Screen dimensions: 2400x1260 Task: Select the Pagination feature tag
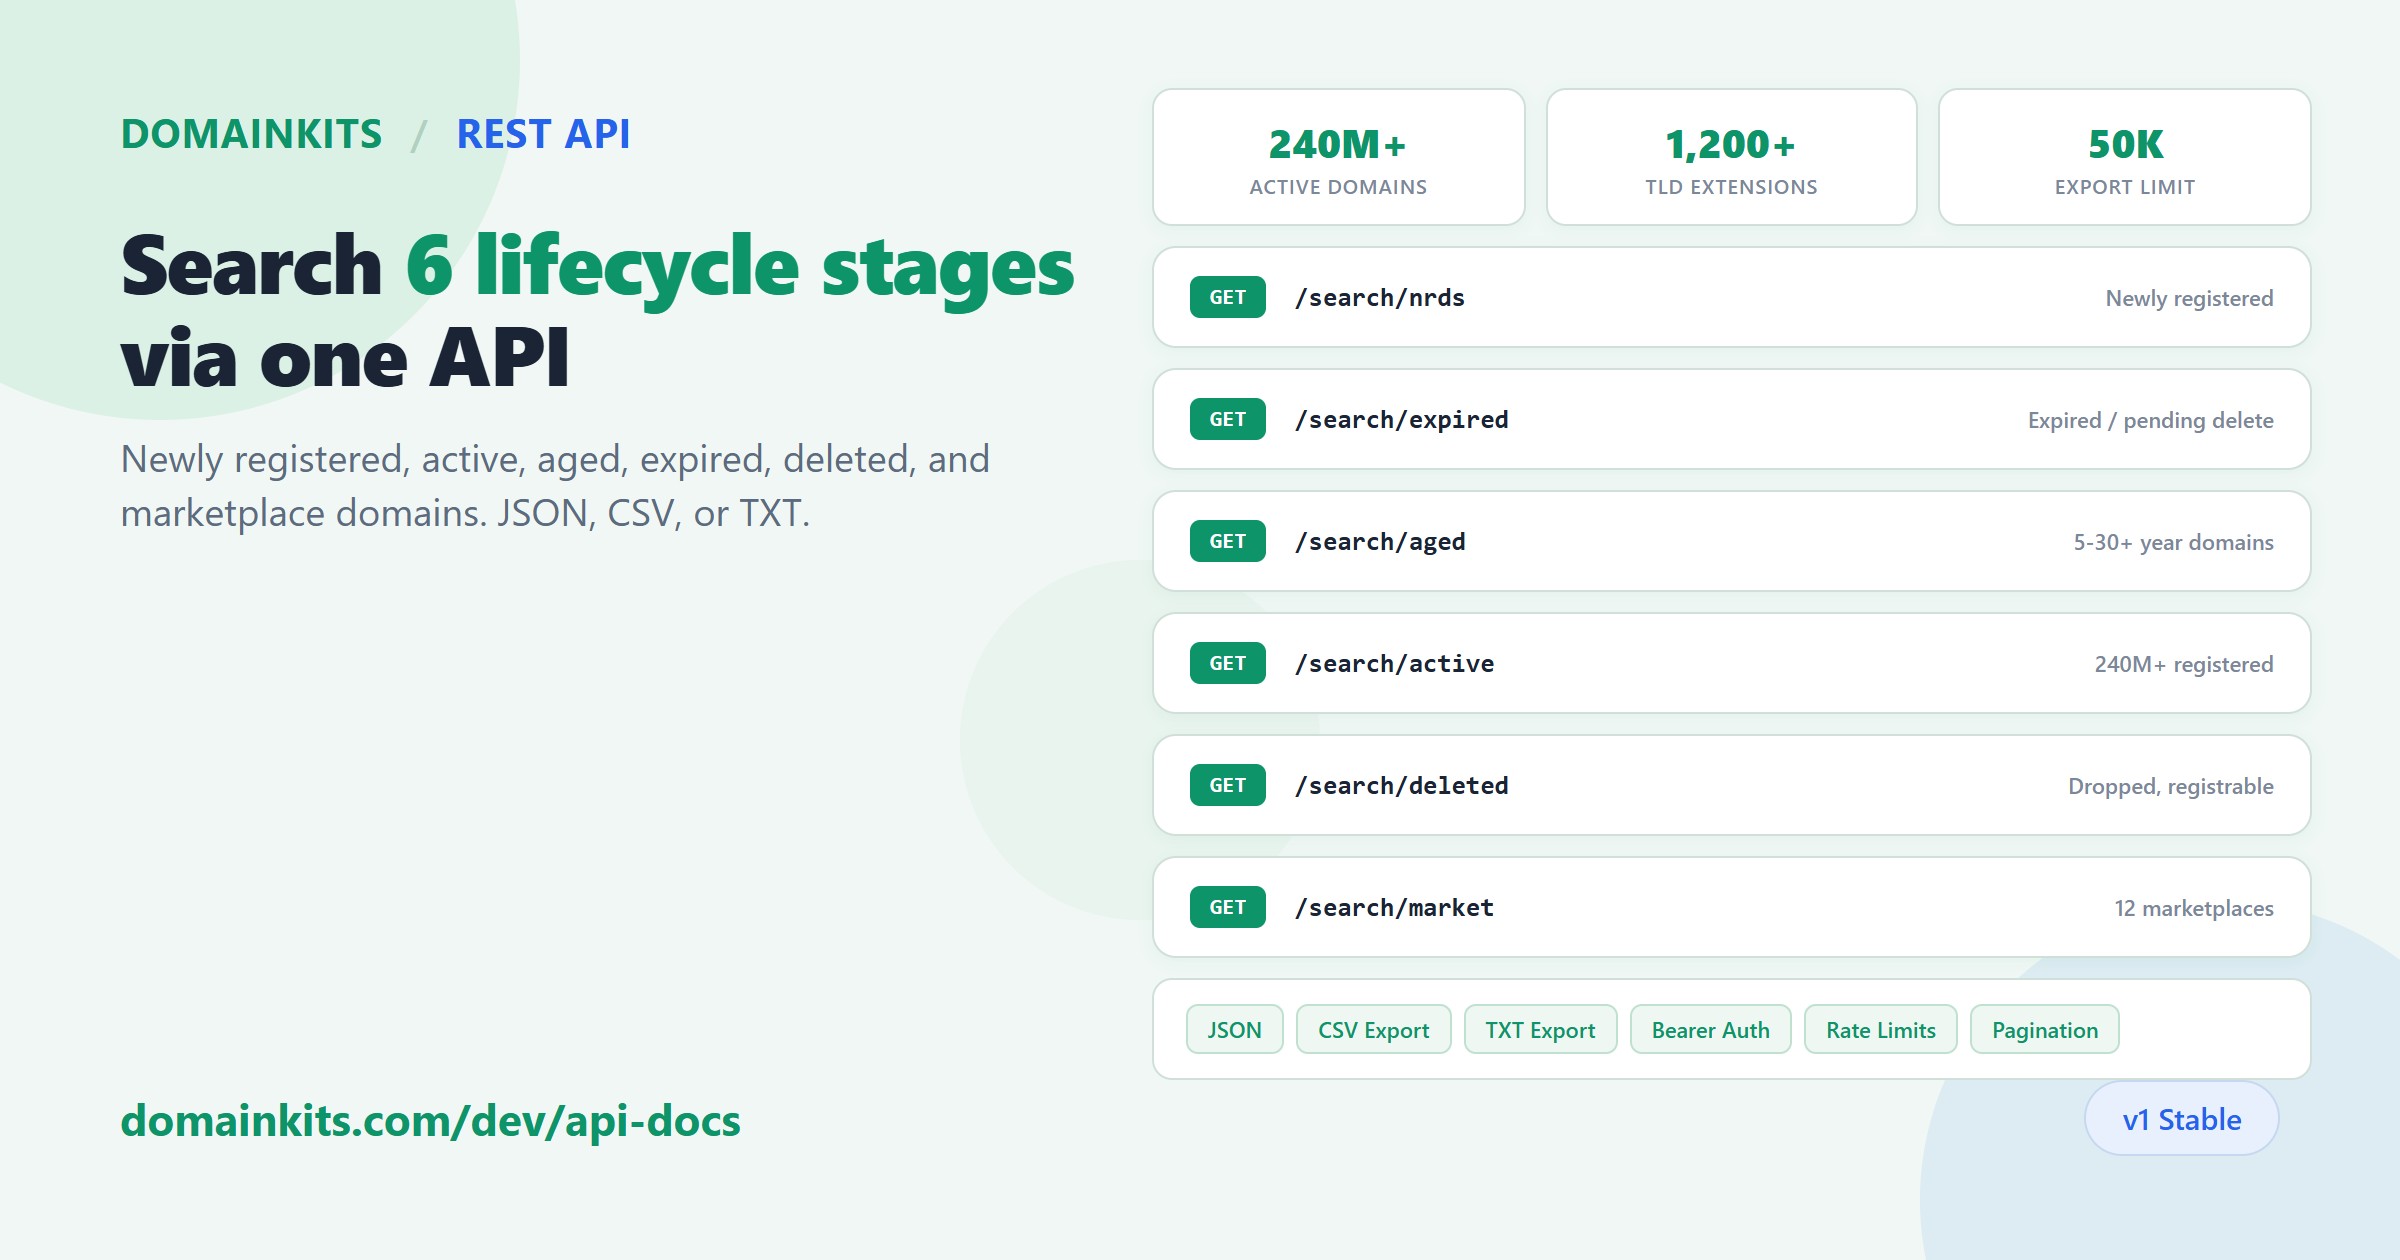(x=2044, y=1029)
